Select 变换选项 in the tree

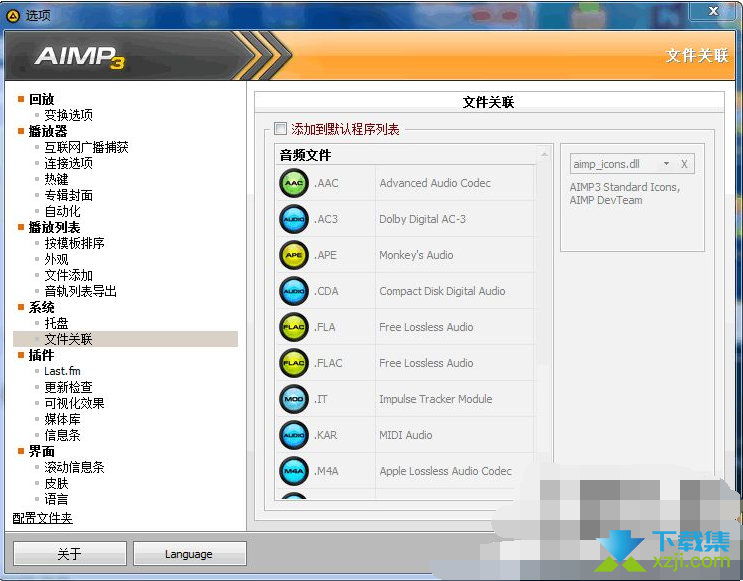pos(69,115)
